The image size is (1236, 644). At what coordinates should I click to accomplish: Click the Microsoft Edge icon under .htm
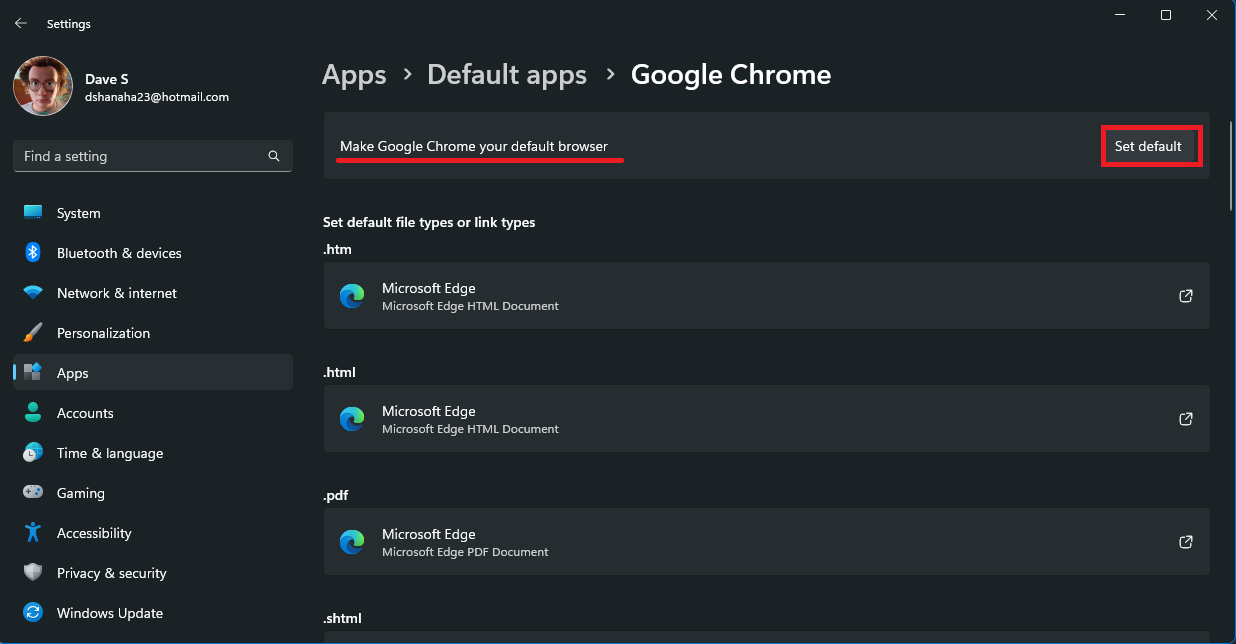click(352, 296)
